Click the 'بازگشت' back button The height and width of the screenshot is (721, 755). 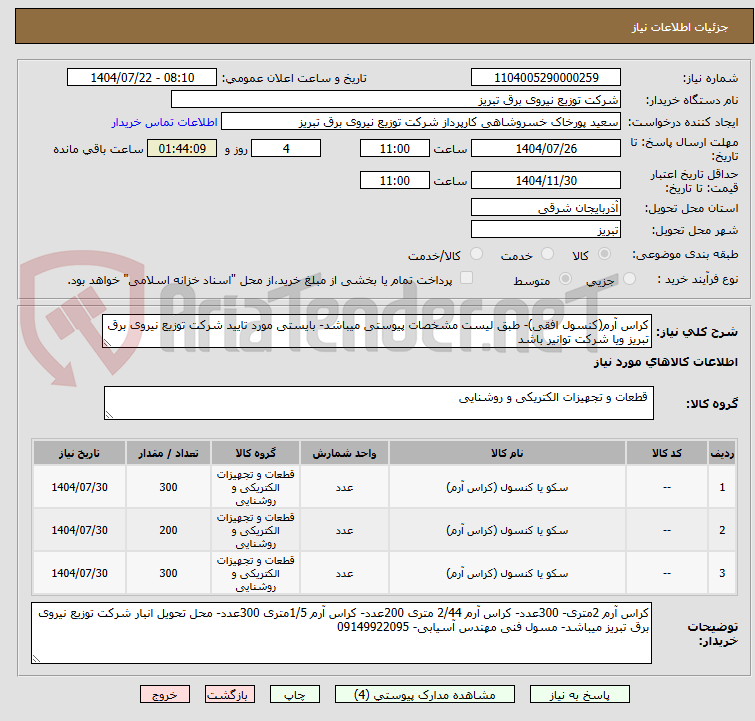[x=230, y=694]
